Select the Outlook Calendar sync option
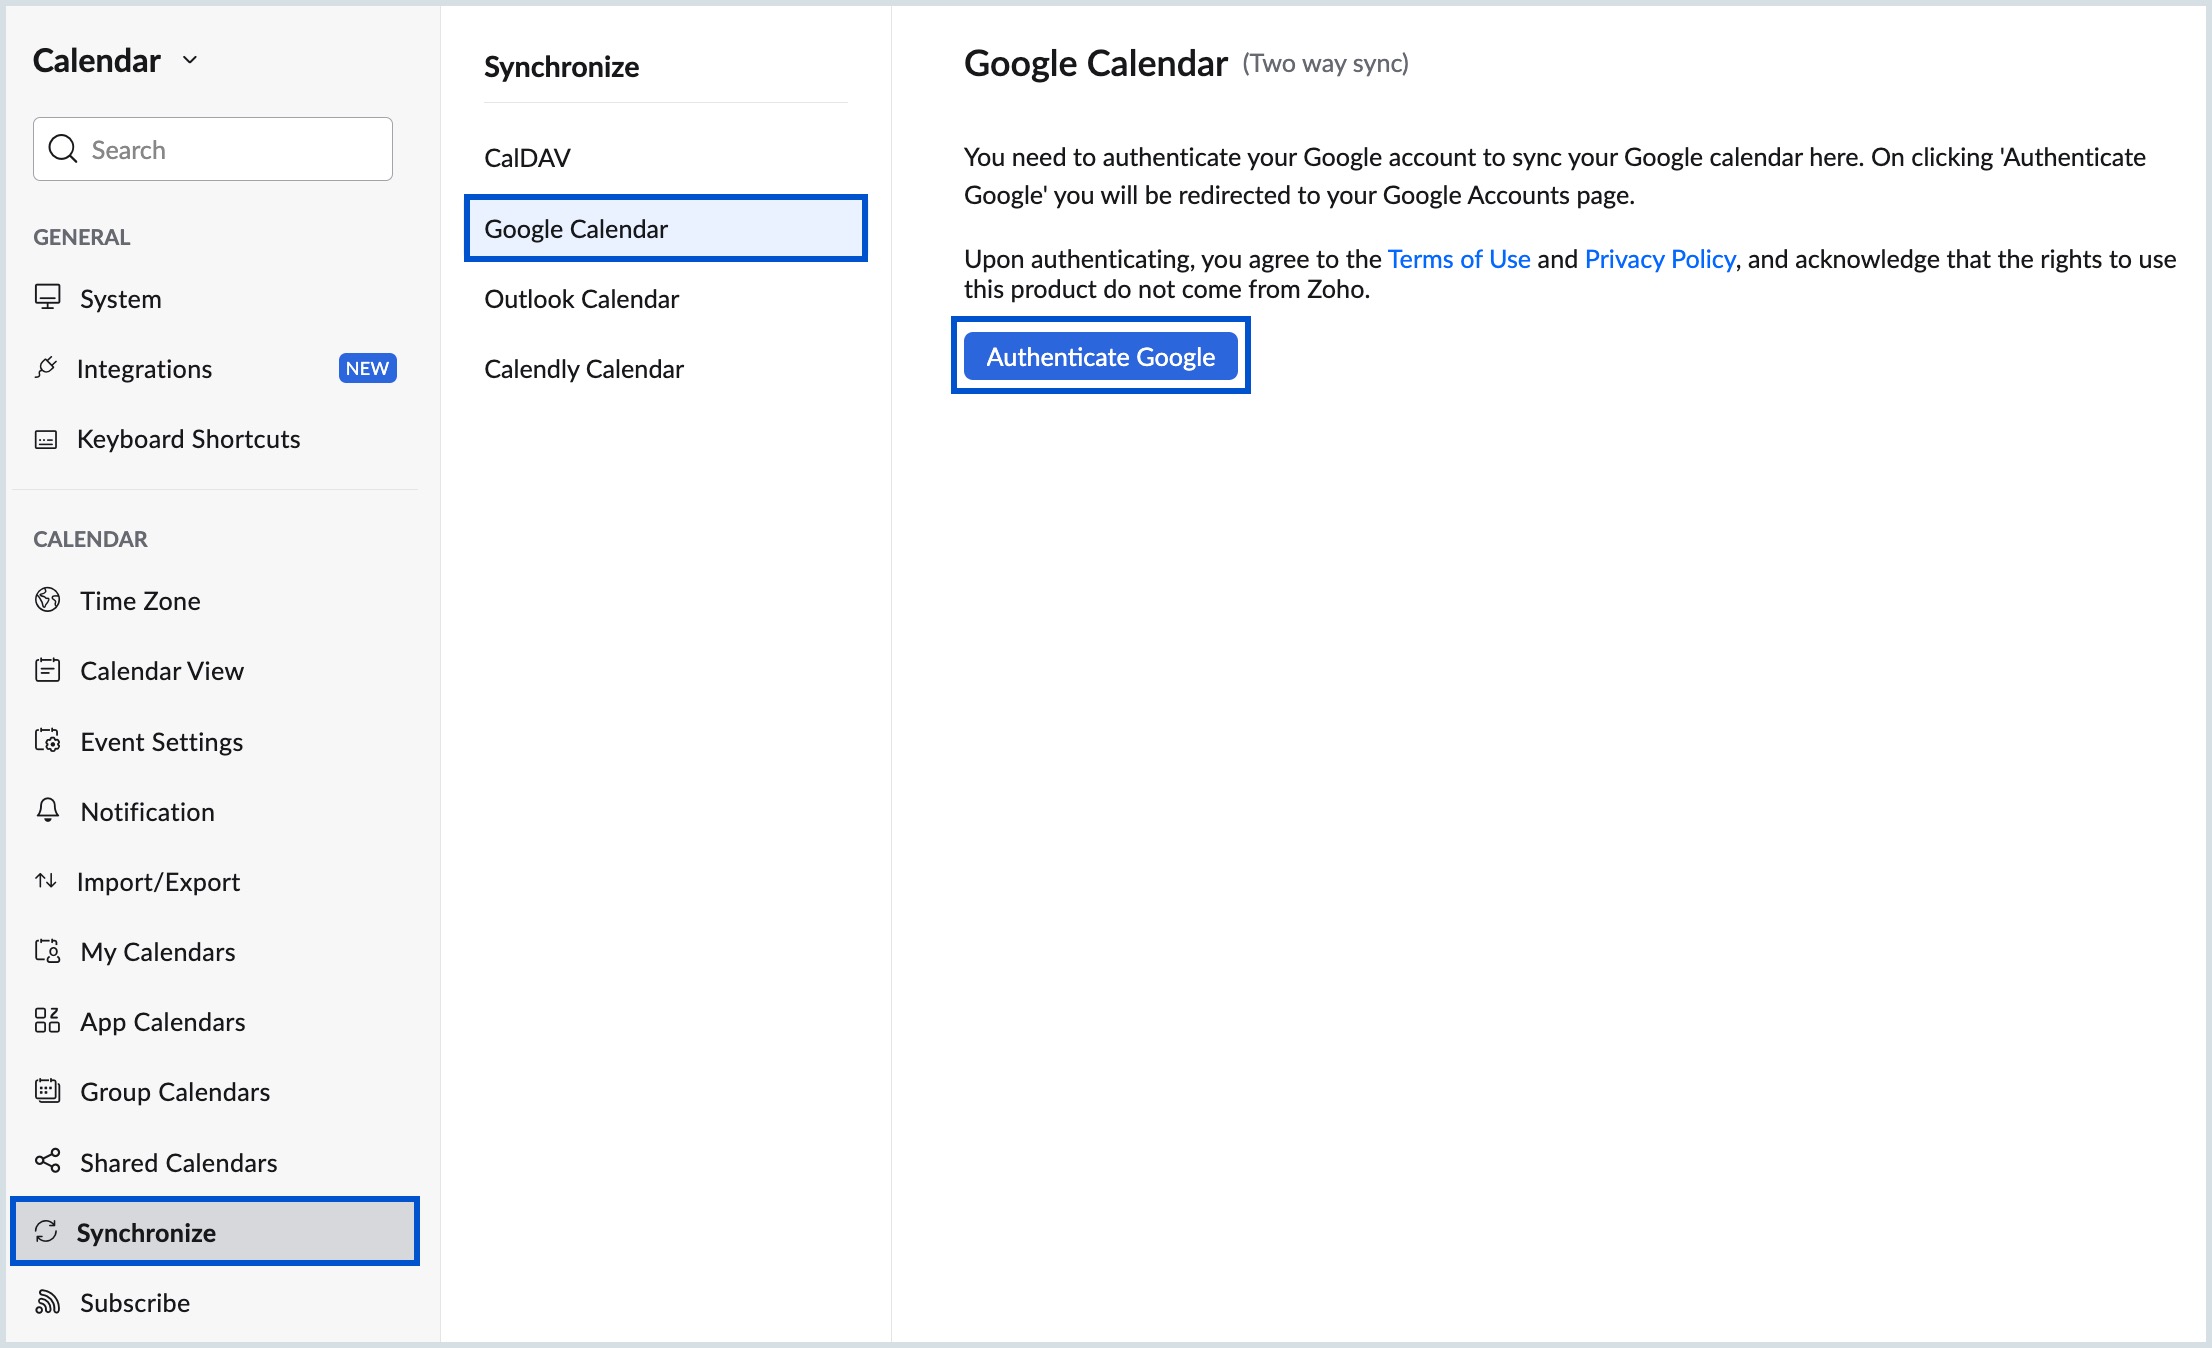This screenshot has height=1348, width=2212. 581,299
